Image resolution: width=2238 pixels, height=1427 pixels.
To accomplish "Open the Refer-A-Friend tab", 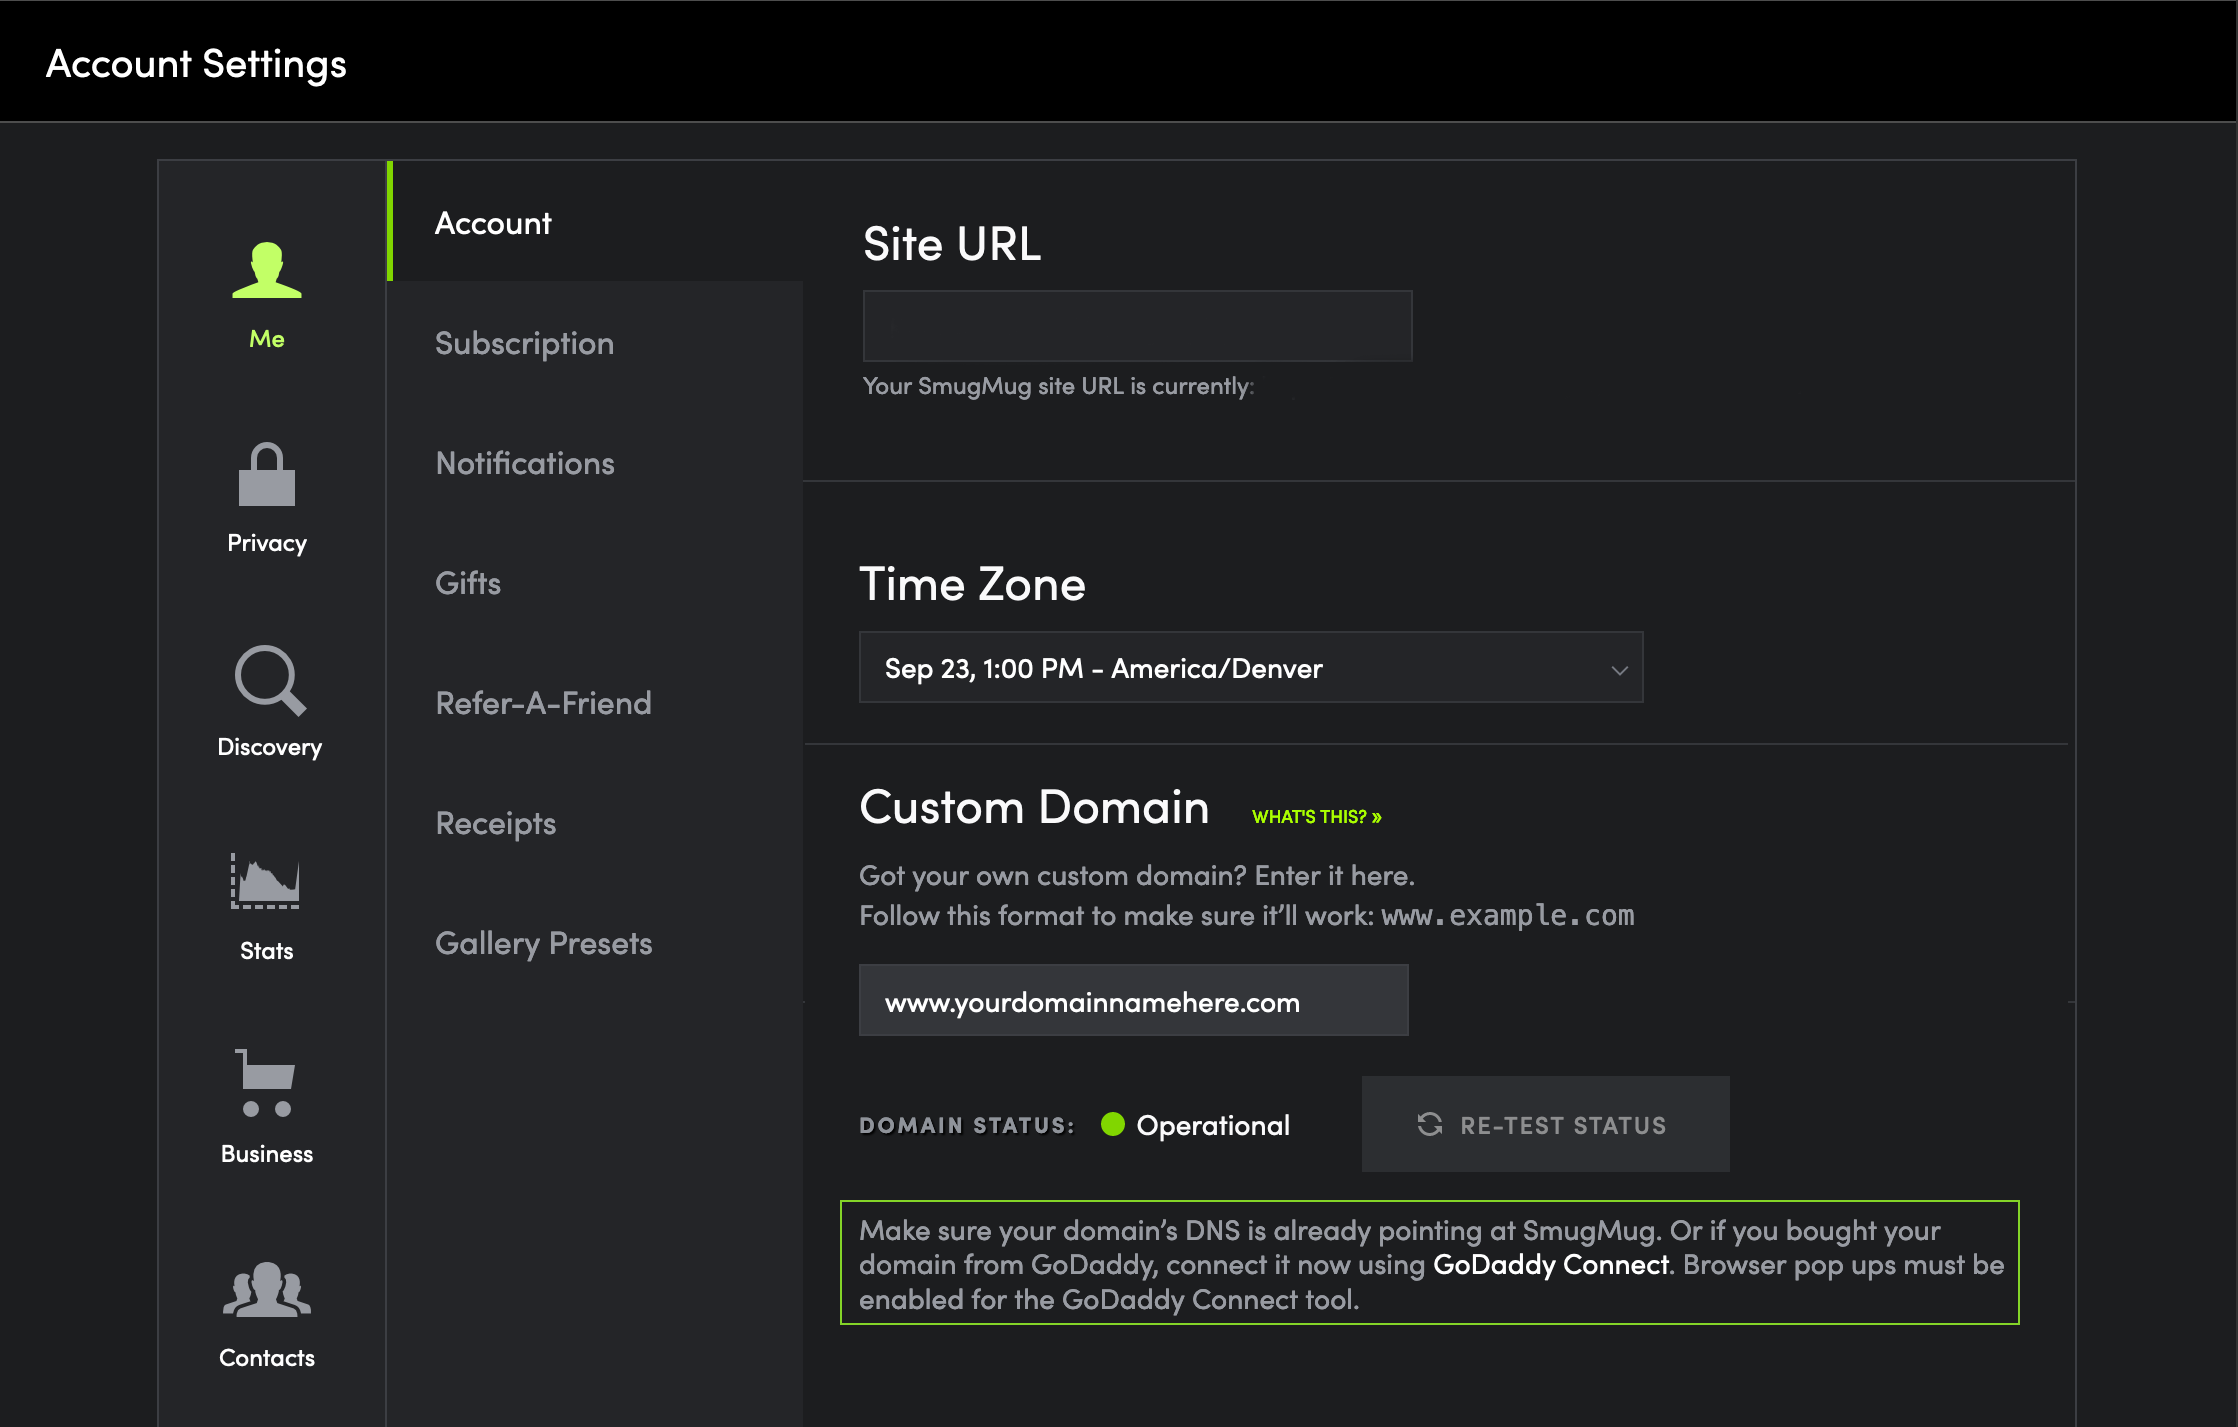I will [596, 703].
